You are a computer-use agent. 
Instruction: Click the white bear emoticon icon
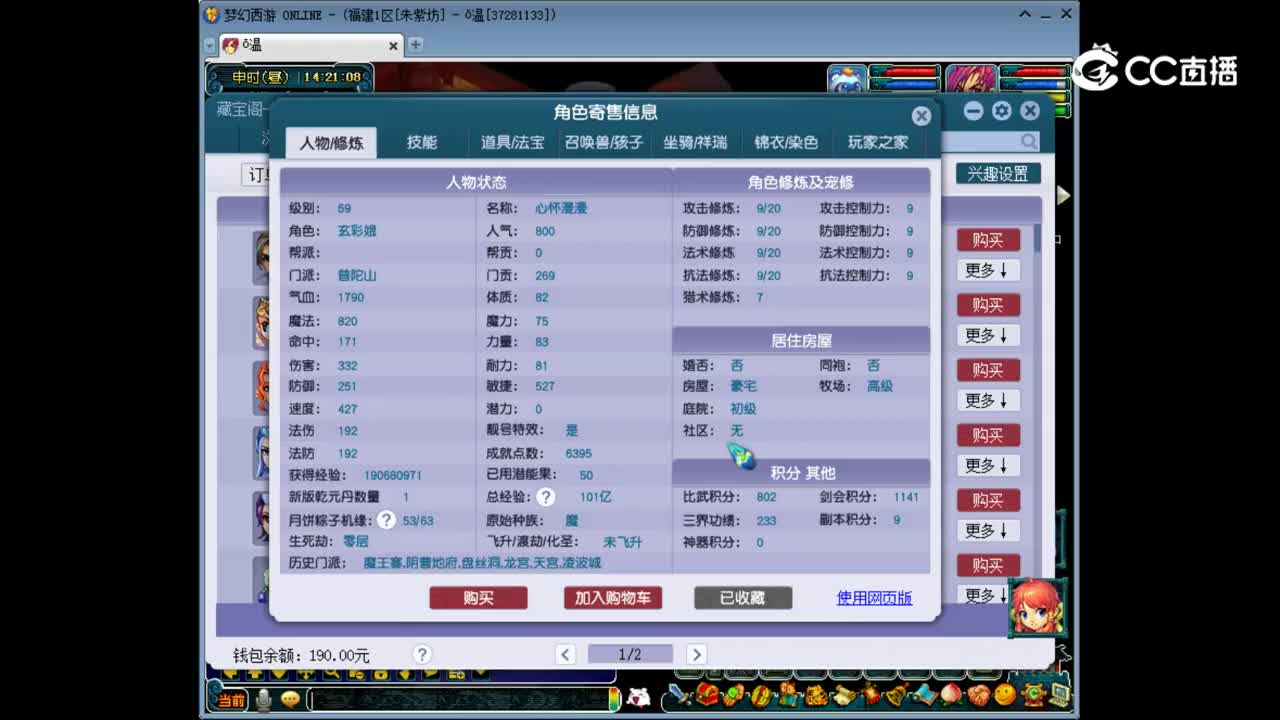638,698
